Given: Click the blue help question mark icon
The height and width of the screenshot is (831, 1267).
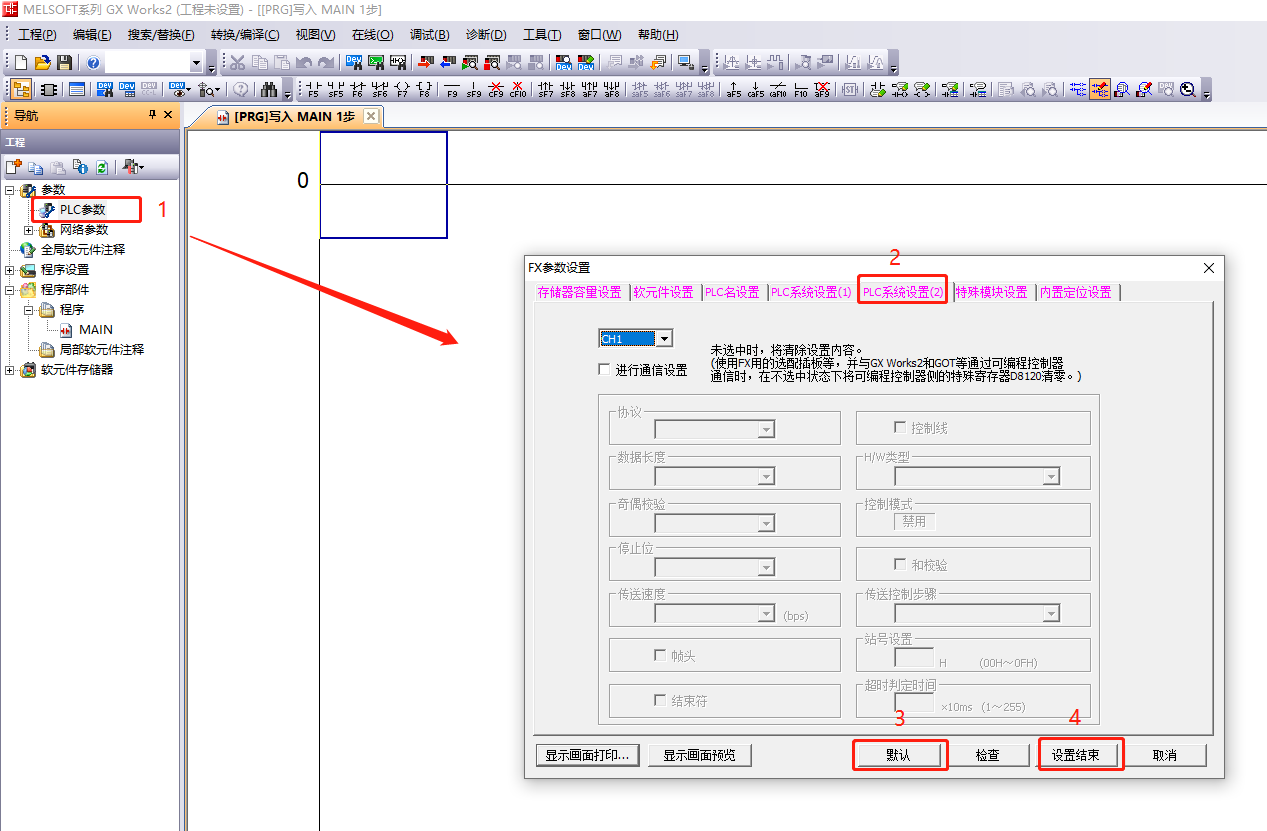Looking at the screenshot, I should (x=94, y=63).
